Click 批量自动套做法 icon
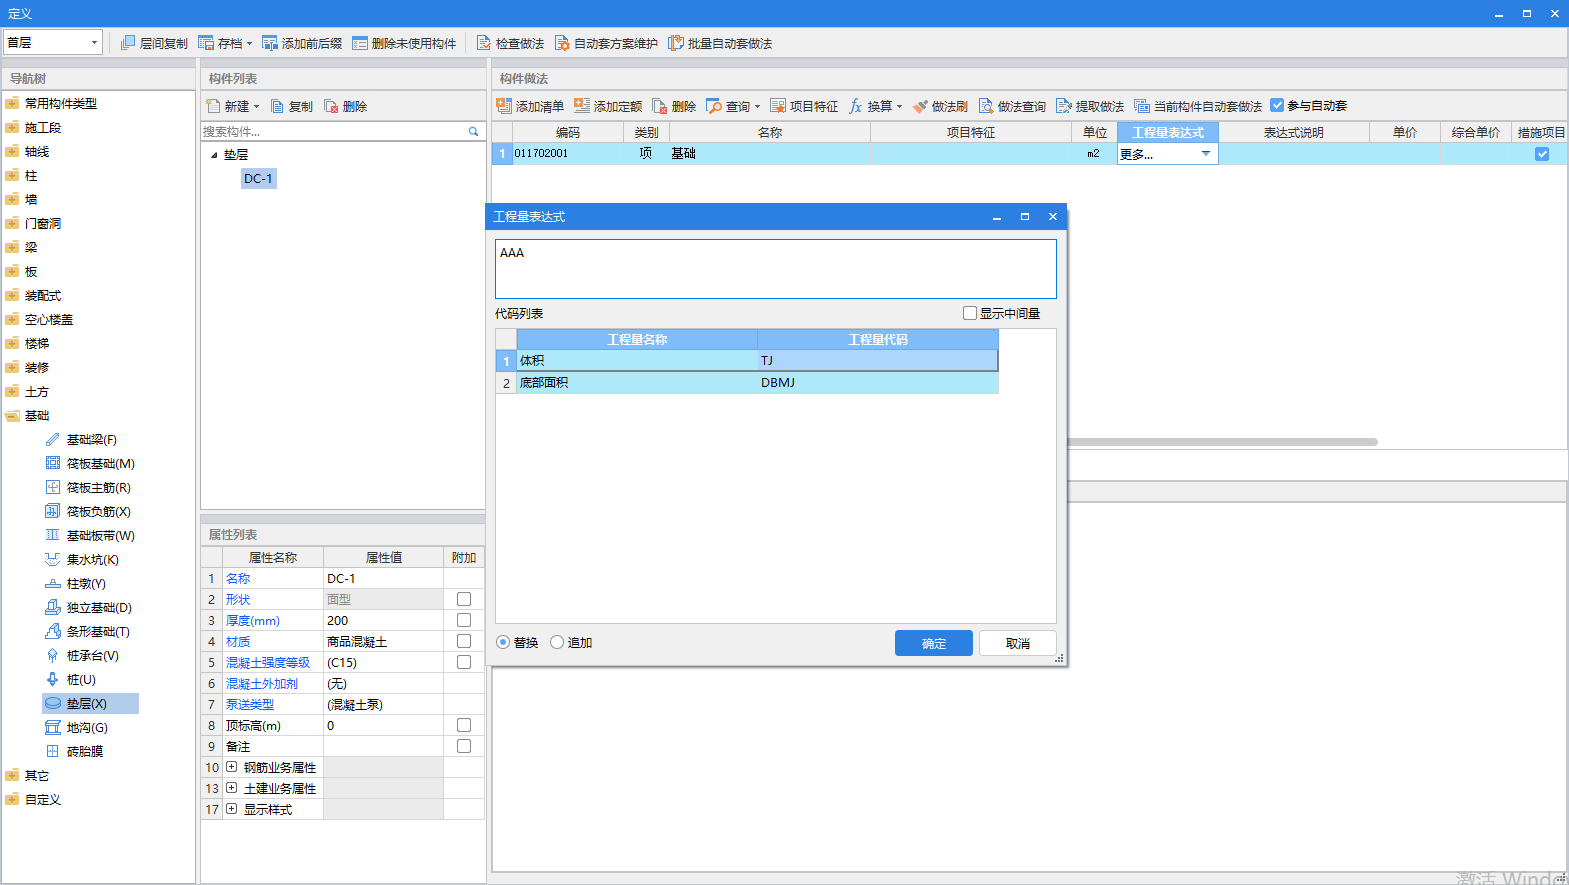1569x885 pixels. click(x=676, y=43)
